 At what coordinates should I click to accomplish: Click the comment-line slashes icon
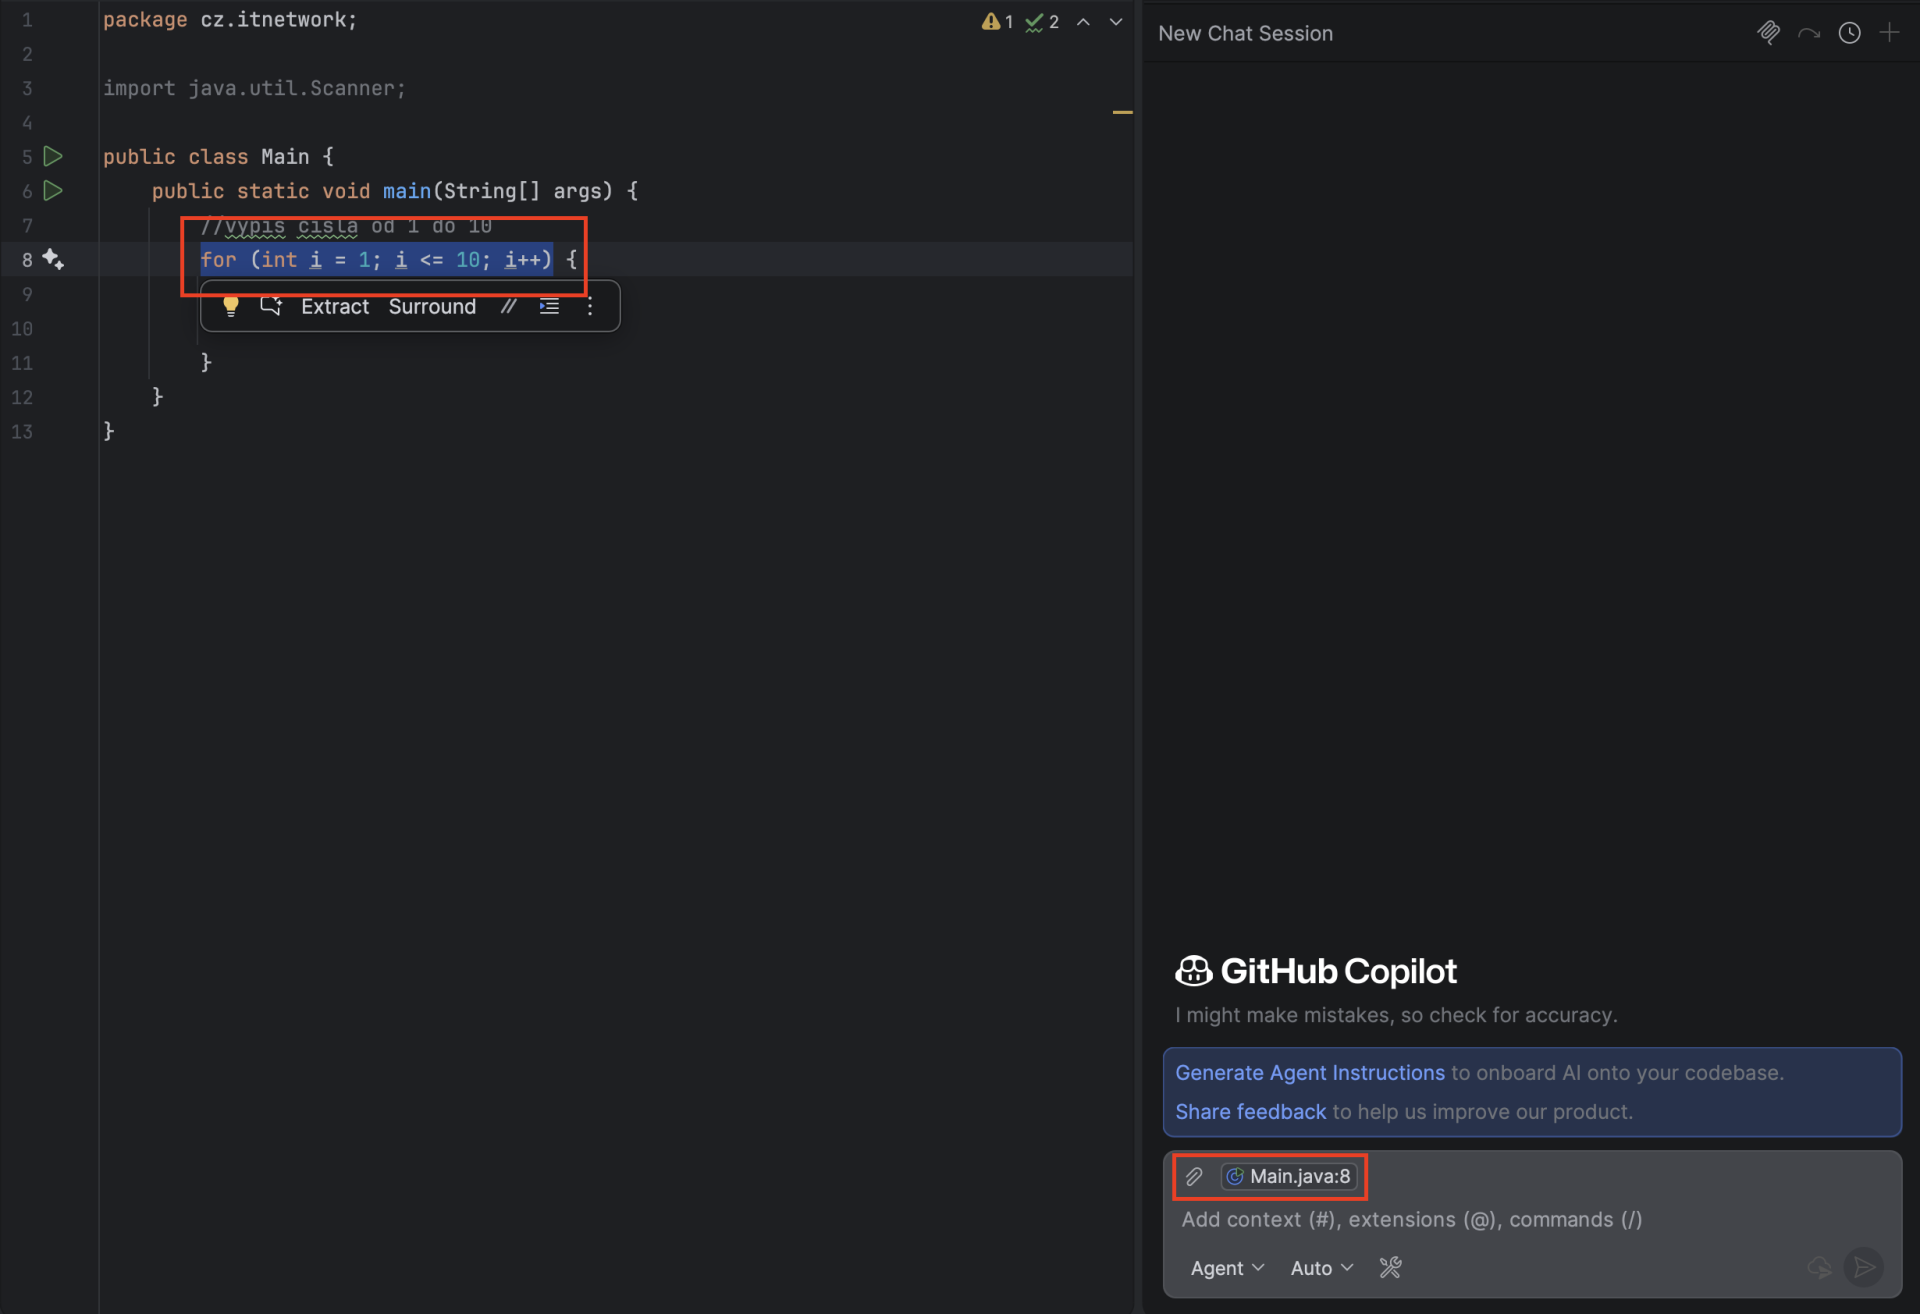point(509,306)
